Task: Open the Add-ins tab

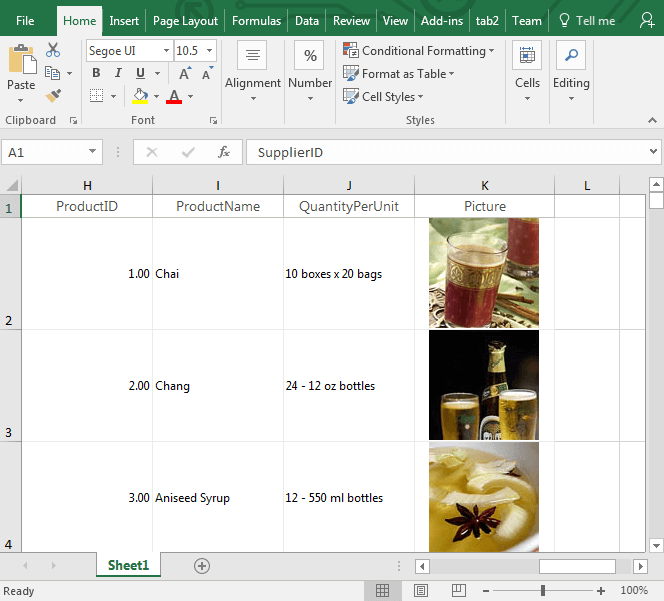Action: [442, 21]
